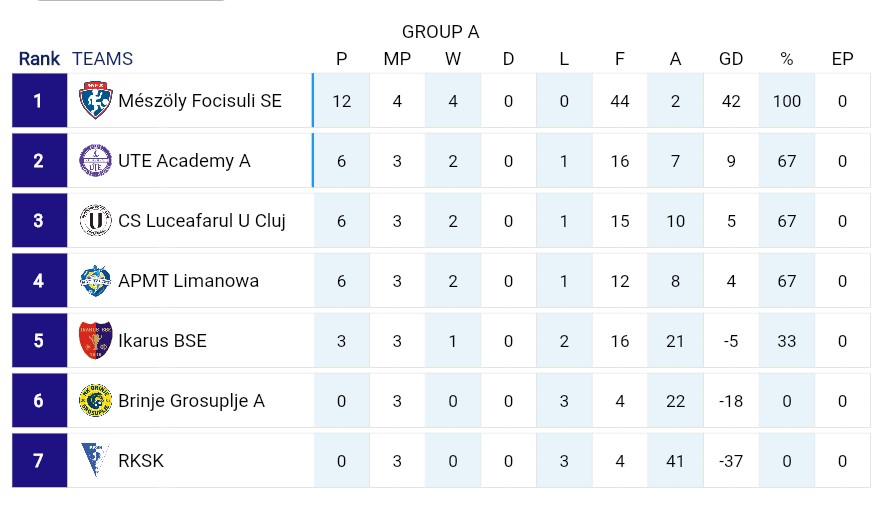Image resolution: width=882 pixels, height=507 pixels.
Task: Click the EP column header
Action: coord(842,59)
